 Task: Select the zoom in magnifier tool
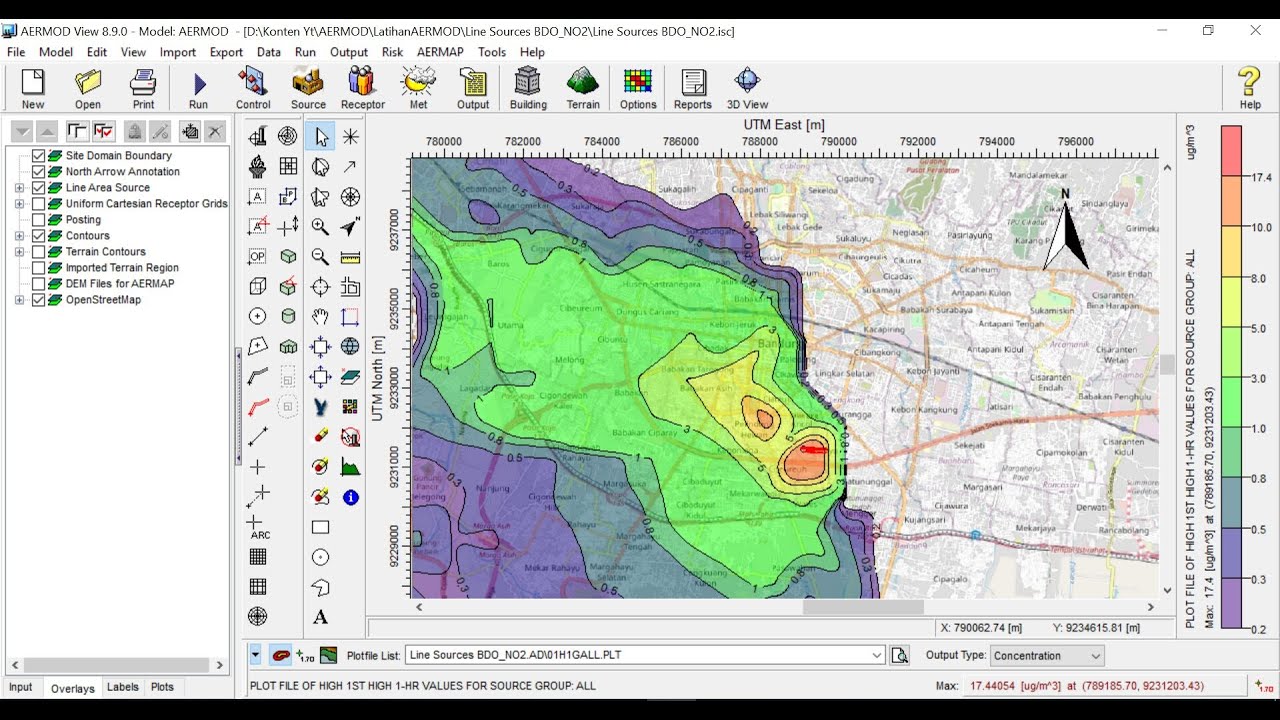(320, 227)
